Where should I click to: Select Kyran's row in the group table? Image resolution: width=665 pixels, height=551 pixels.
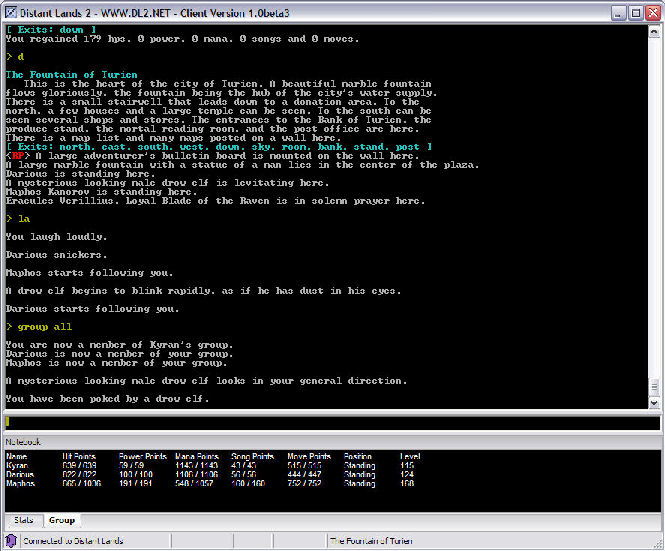coord(200,466)
